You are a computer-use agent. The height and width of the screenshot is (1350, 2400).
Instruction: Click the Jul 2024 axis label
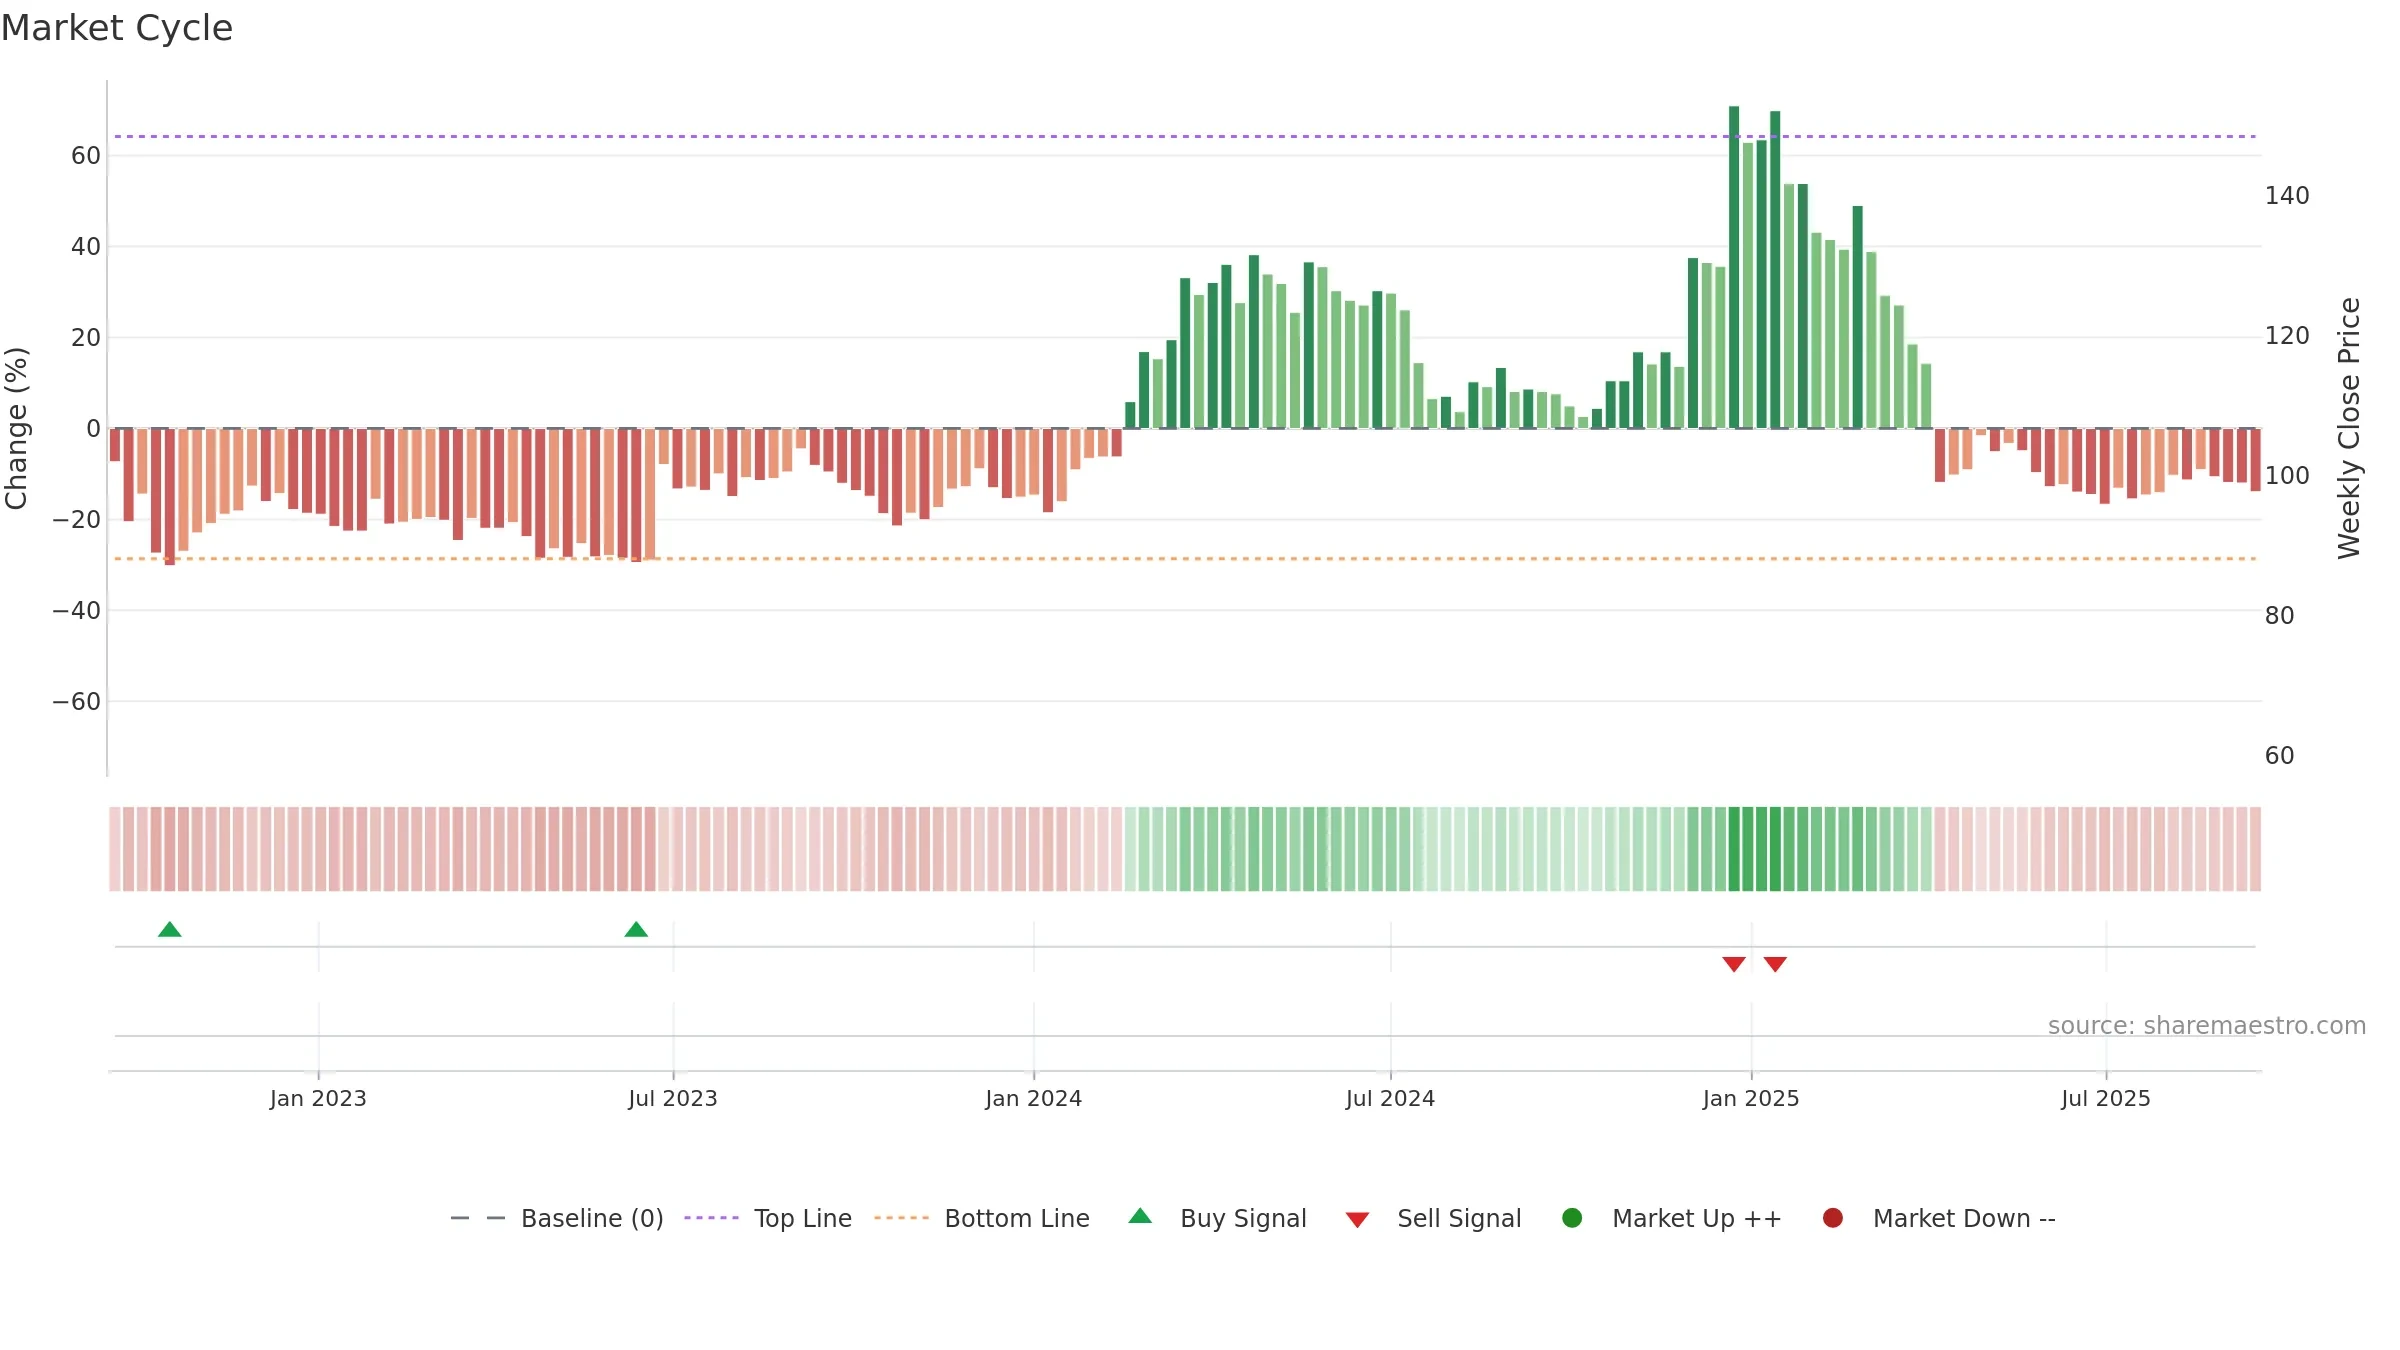click(1390, 1099)
